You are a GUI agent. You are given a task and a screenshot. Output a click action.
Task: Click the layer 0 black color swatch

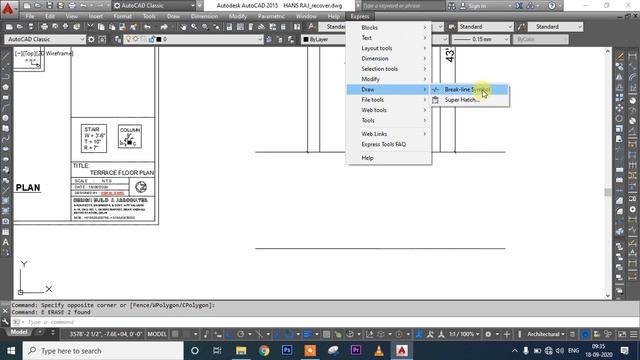[x=159, y=39]
